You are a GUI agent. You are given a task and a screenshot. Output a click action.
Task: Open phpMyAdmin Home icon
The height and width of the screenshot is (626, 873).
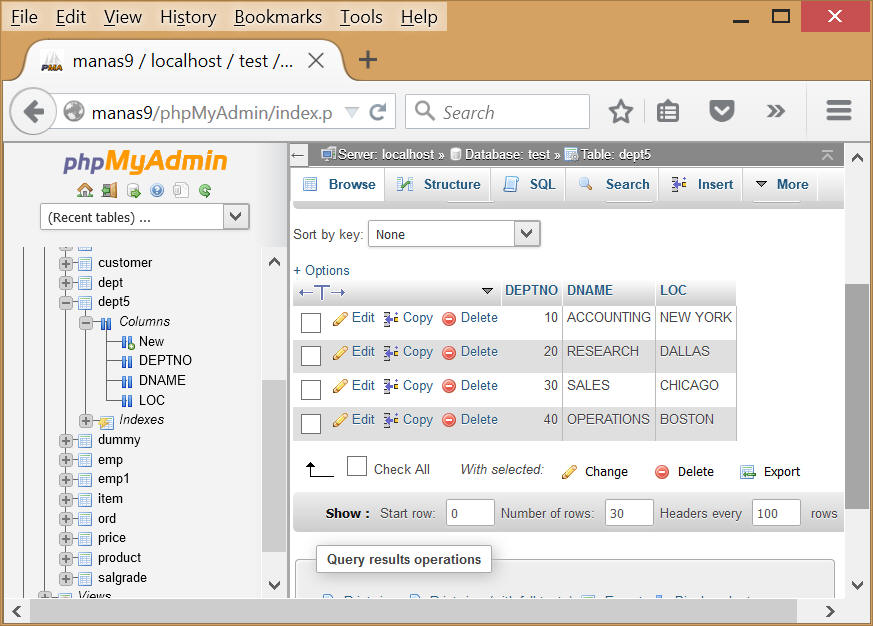coord(85,190)
